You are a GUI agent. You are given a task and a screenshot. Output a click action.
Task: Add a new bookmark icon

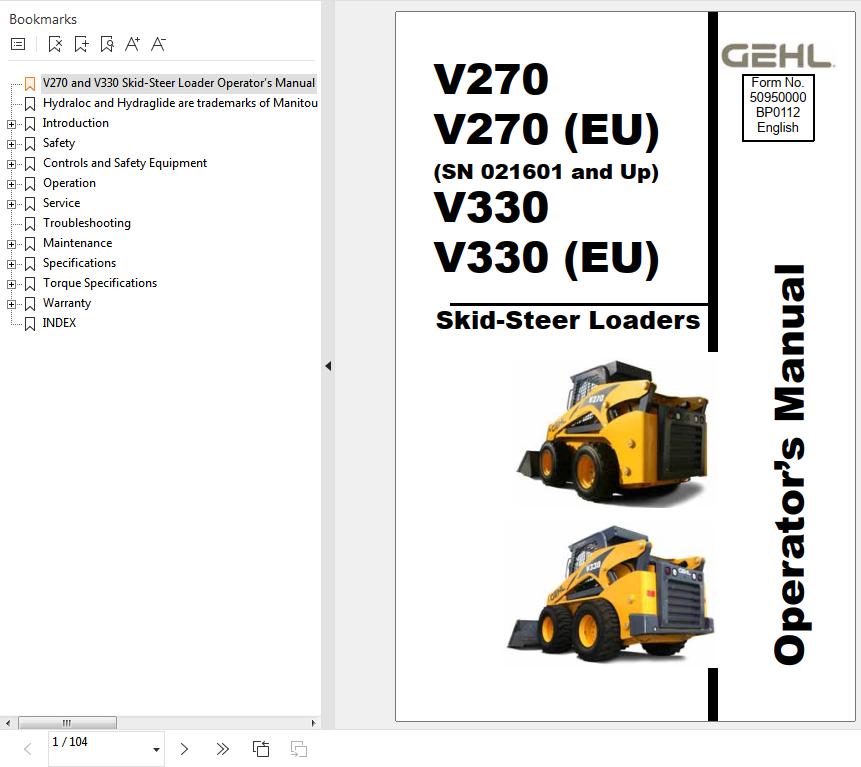(x=81, y=44)
